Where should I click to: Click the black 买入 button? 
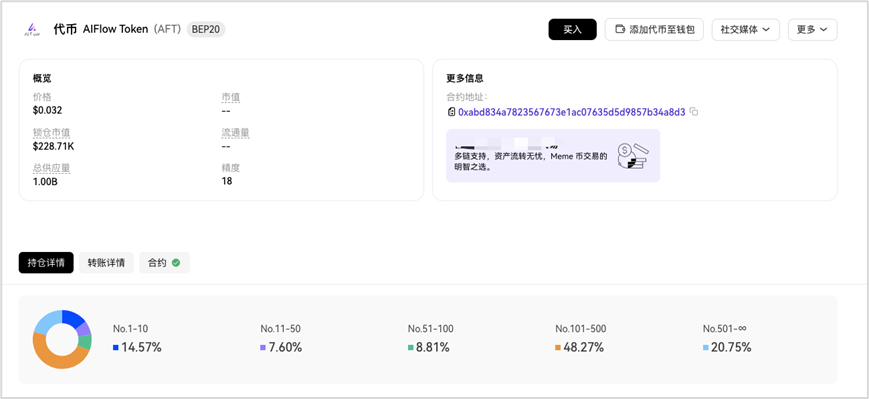(572, 29)
